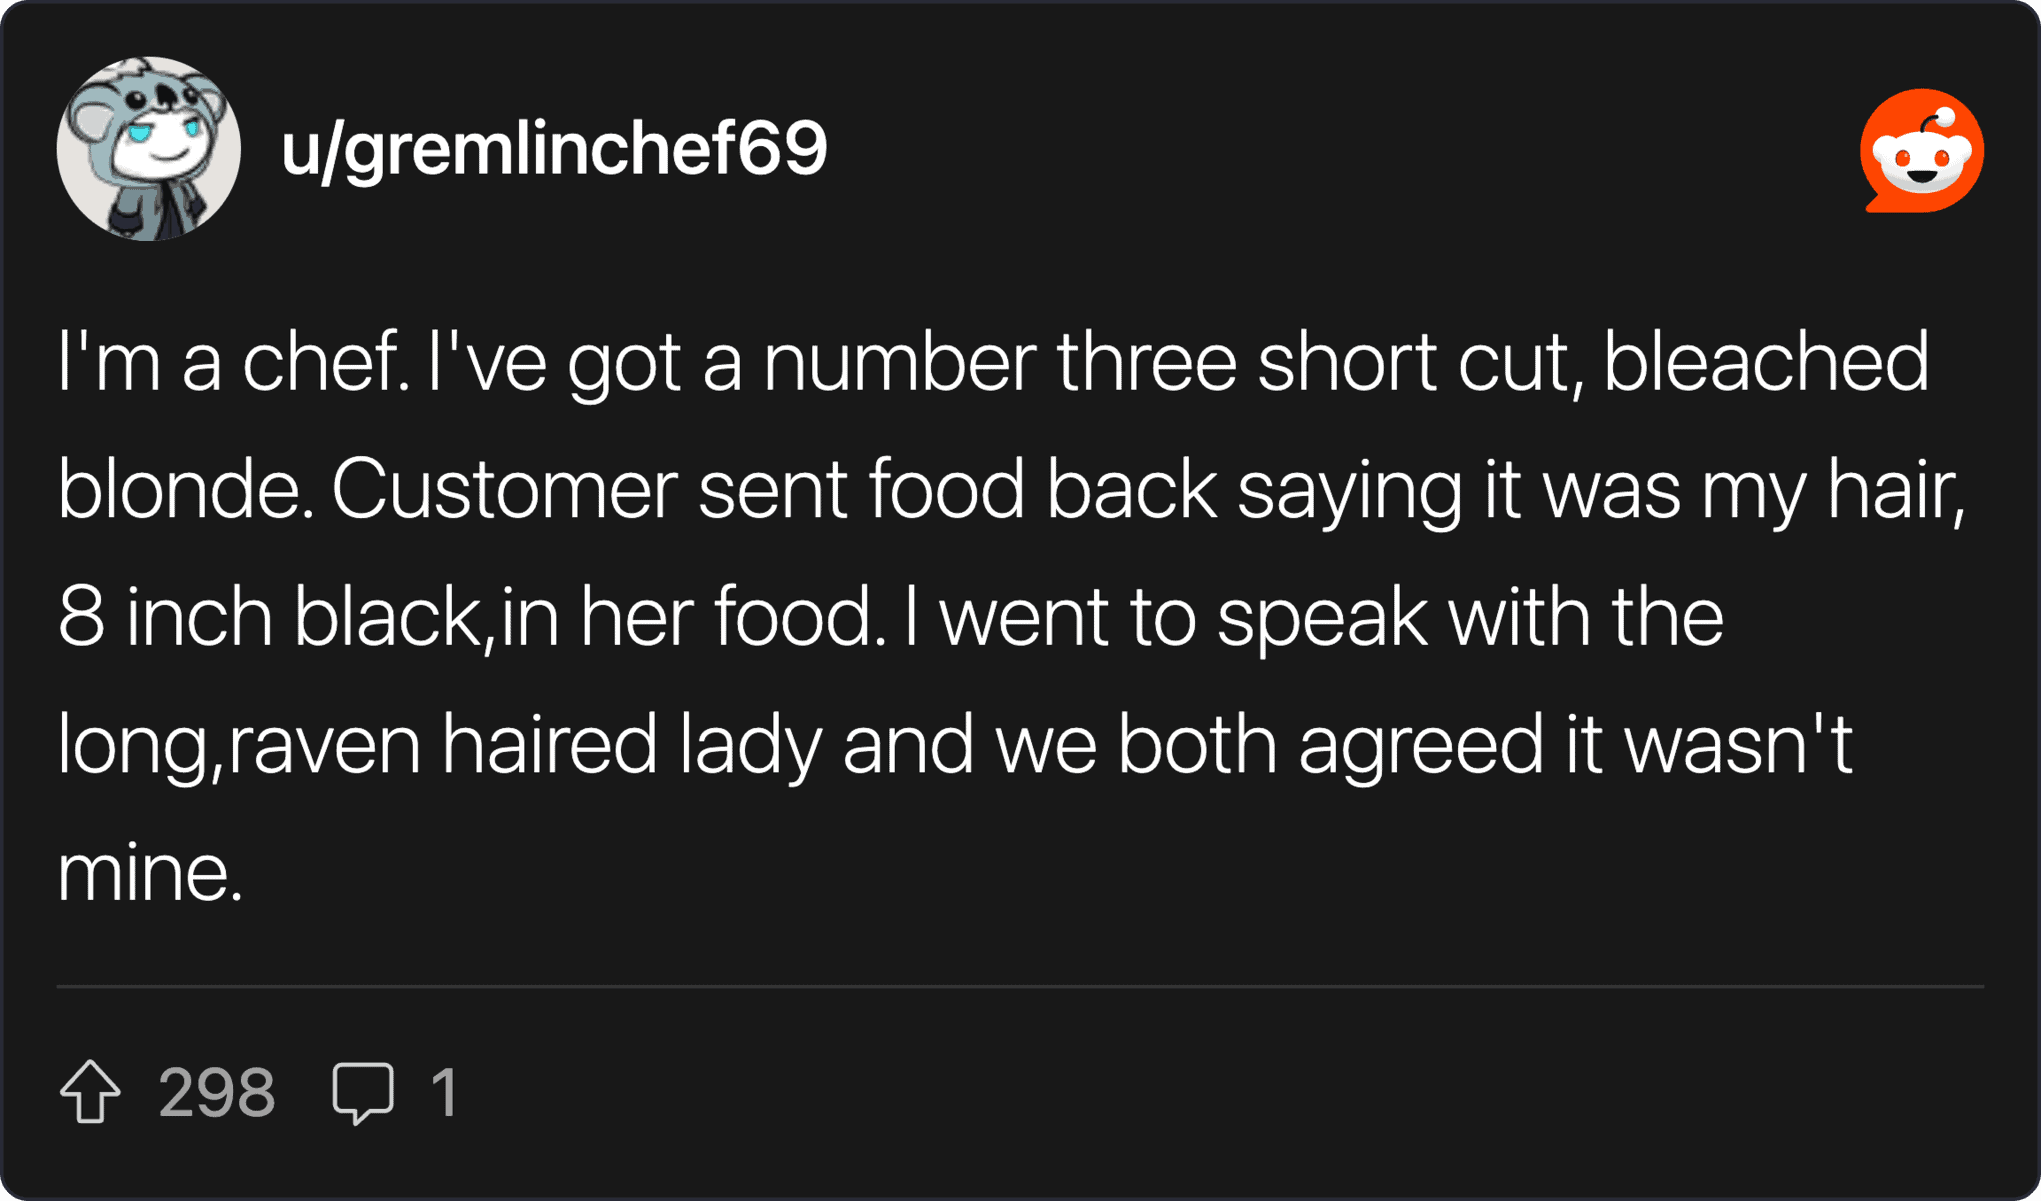Click the horizontal divider under the post

click(1020, 986)
